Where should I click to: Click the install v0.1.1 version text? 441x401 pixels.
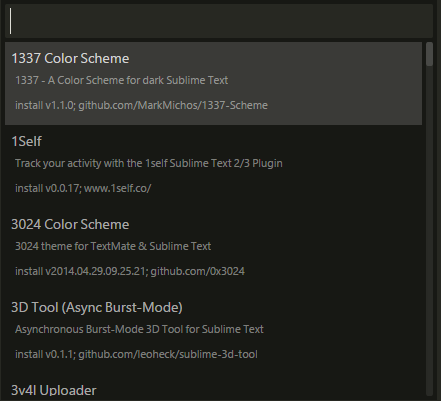pos(45,354)
